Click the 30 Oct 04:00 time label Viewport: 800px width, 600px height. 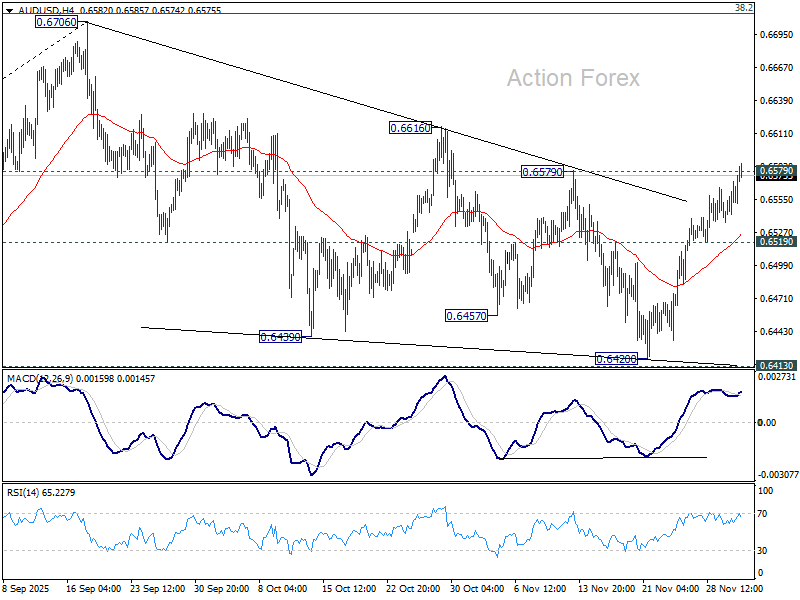click(477, 588)
